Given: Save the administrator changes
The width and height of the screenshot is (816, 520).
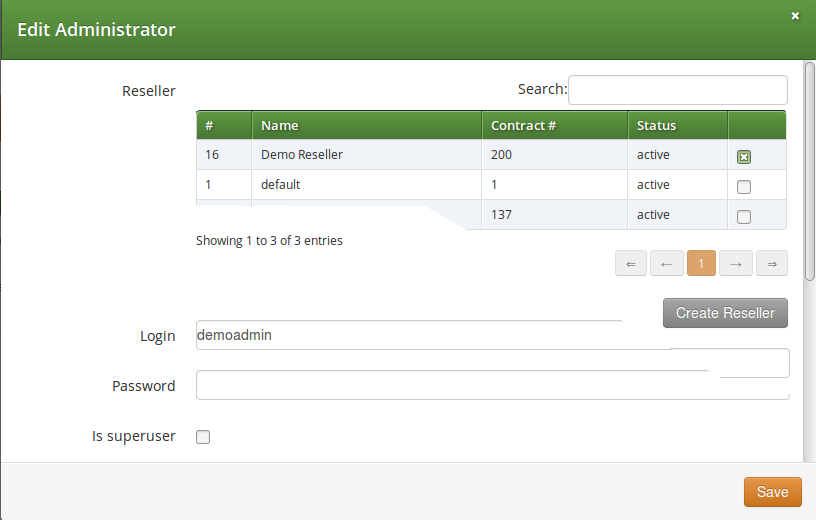Looking at the screenshot, I should click(x=772, y=492).
